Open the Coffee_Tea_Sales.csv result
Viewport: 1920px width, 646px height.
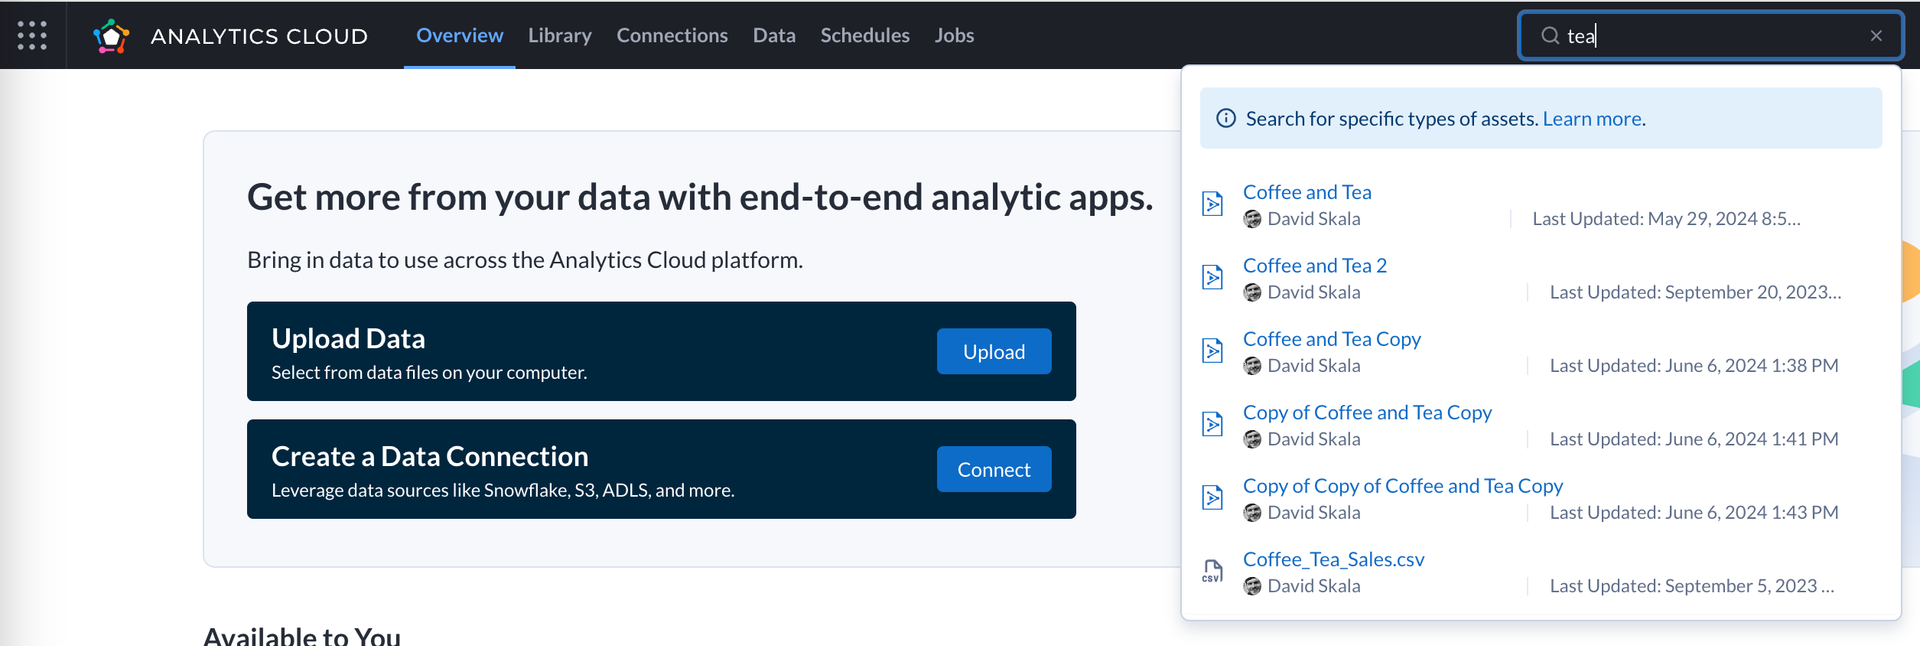1333,559
